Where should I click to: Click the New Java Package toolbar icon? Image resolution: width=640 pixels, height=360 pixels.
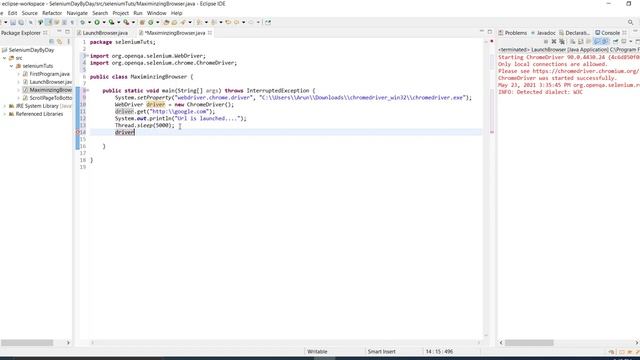(x=142, y=22)
